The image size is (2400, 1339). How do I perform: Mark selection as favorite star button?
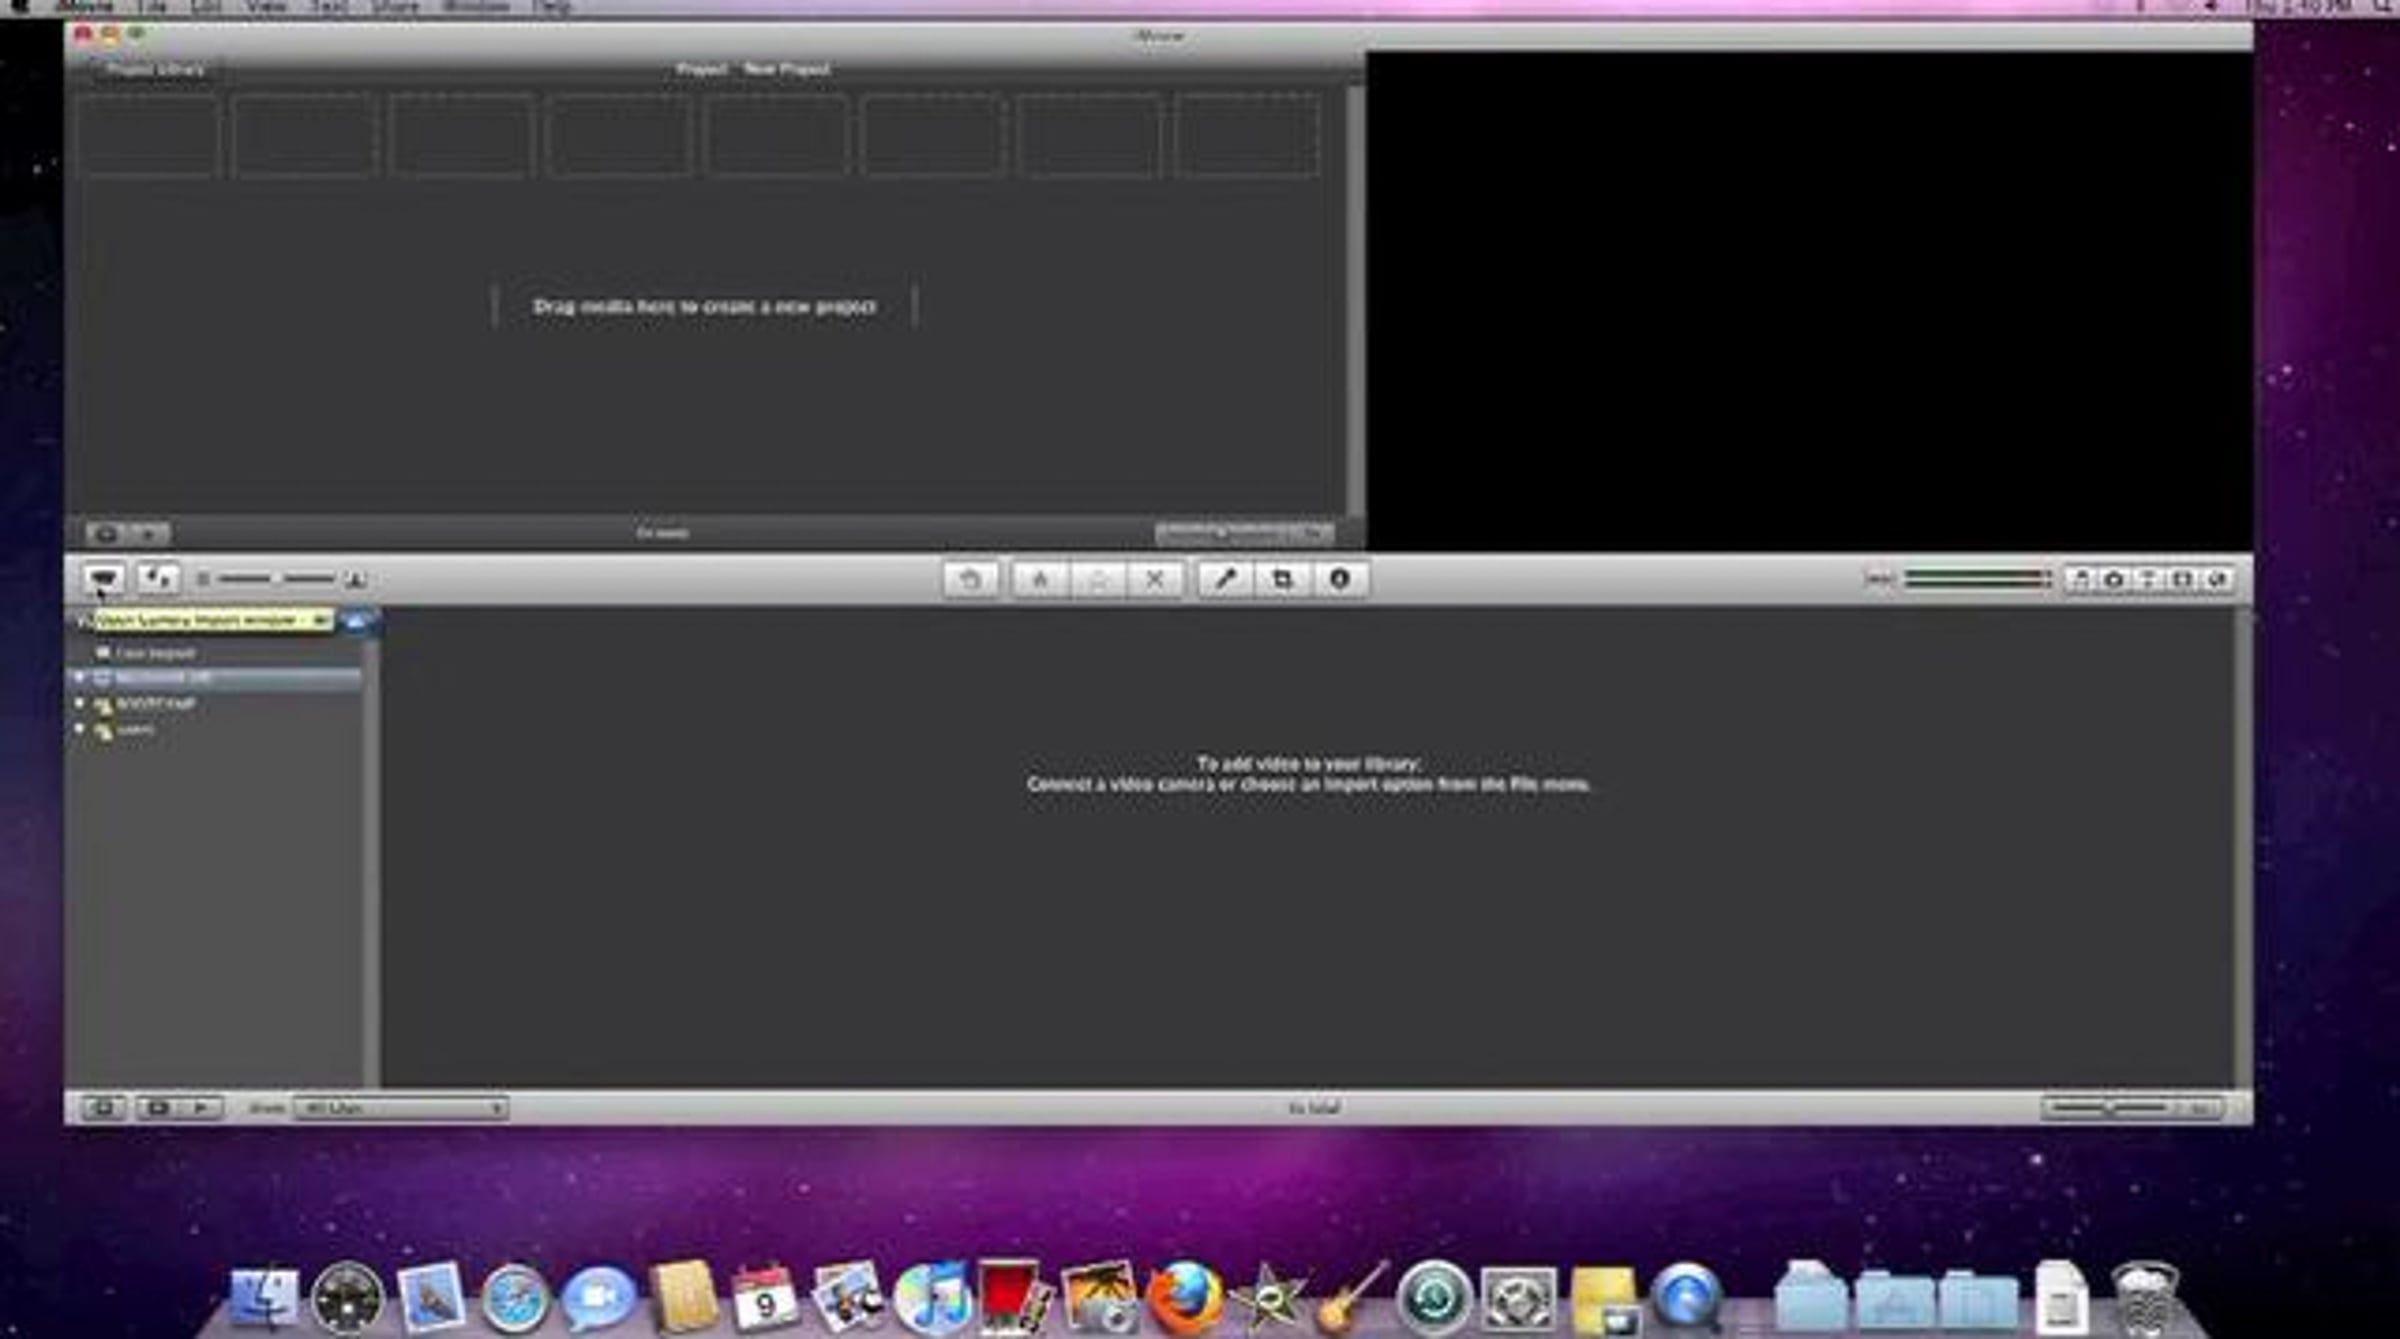[x=1040, y=578]
